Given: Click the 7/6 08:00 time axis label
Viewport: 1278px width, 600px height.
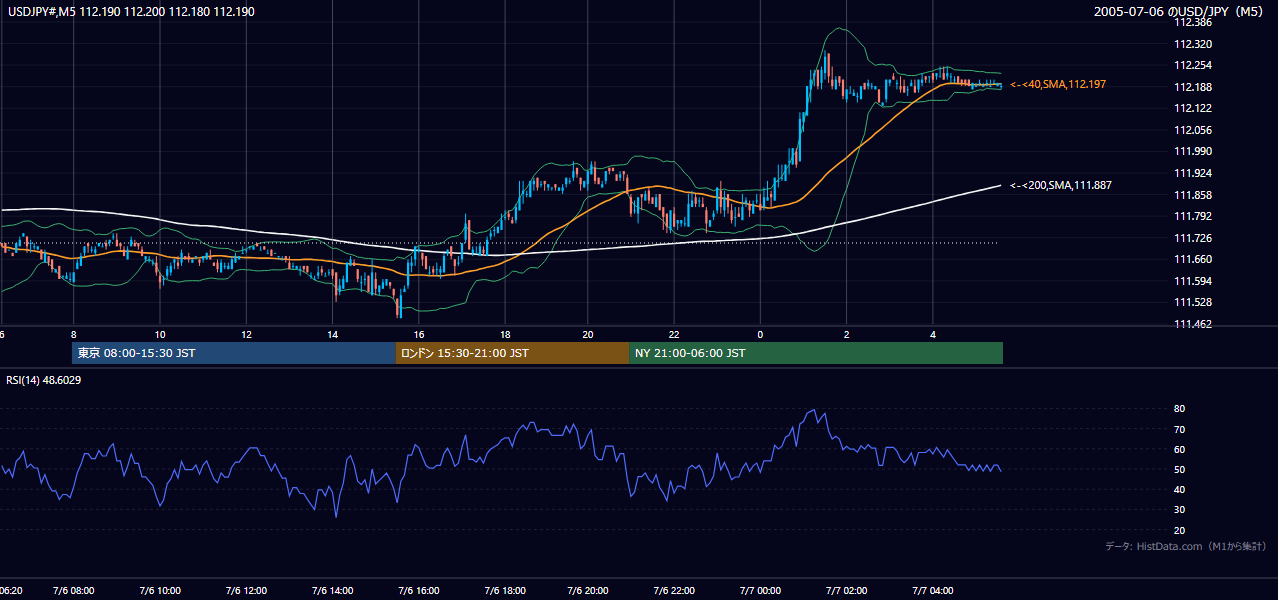Looking at the screenshot, I should (73, 591).
